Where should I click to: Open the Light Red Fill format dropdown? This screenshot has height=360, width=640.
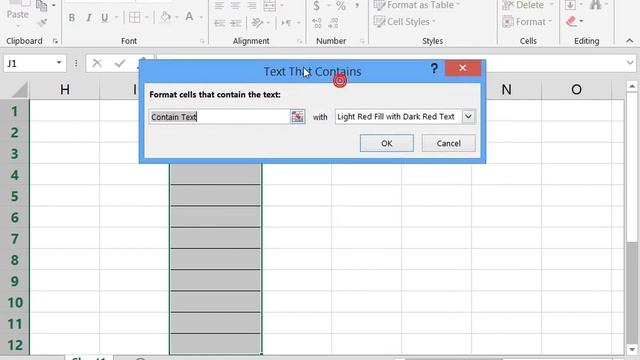click(468, 117)
